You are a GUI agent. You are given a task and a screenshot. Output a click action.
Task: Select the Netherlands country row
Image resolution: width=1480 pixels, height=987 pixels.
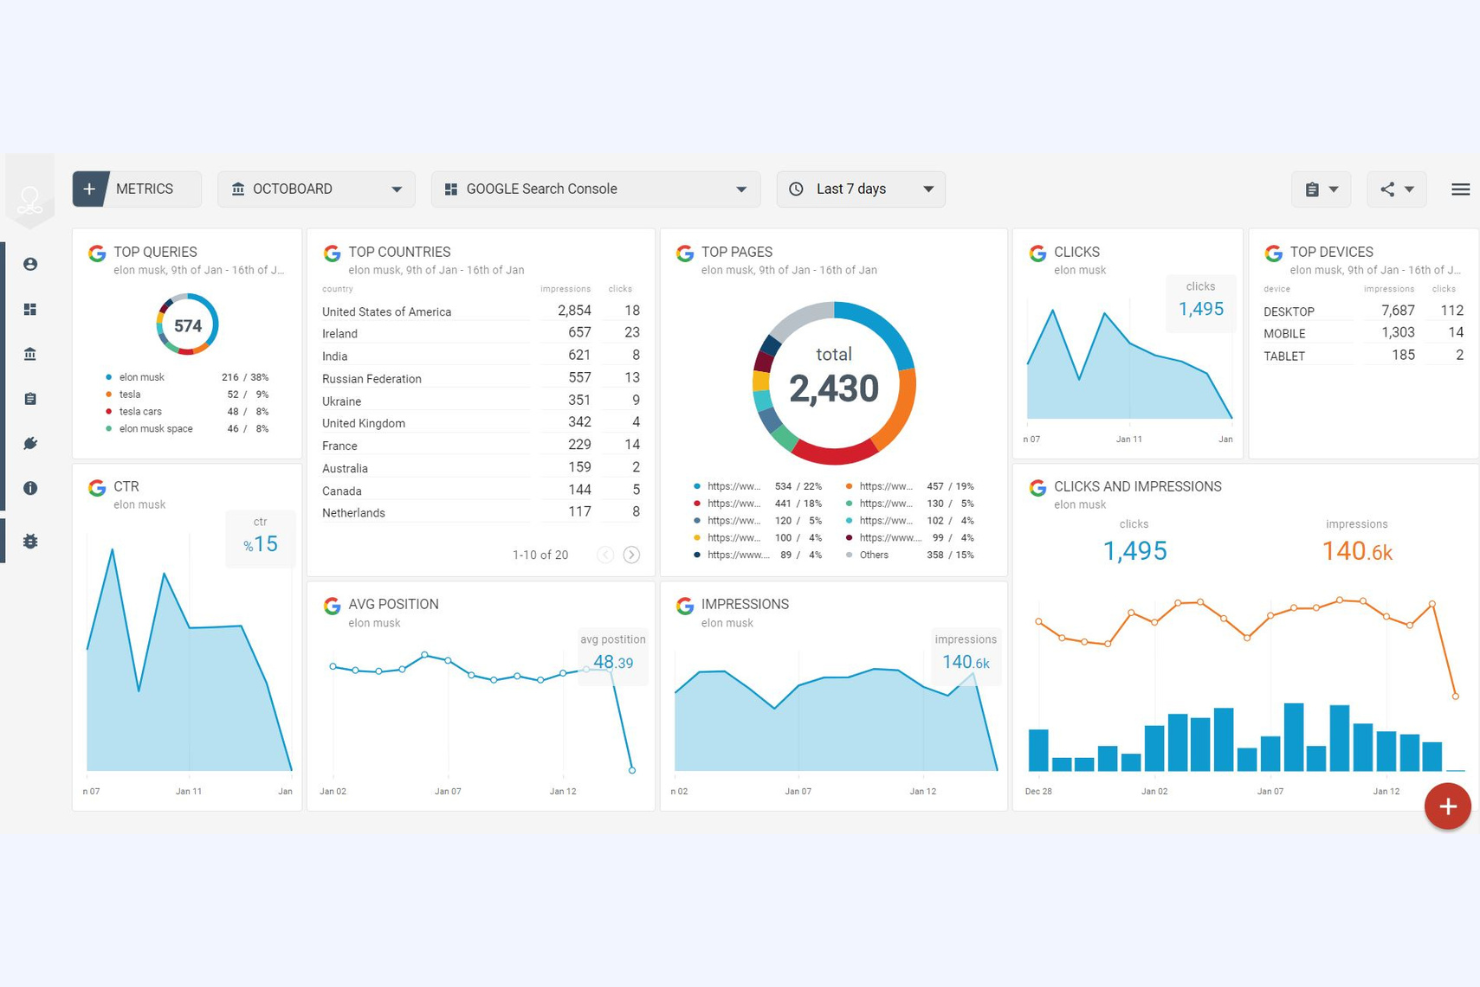pos(481,512)
